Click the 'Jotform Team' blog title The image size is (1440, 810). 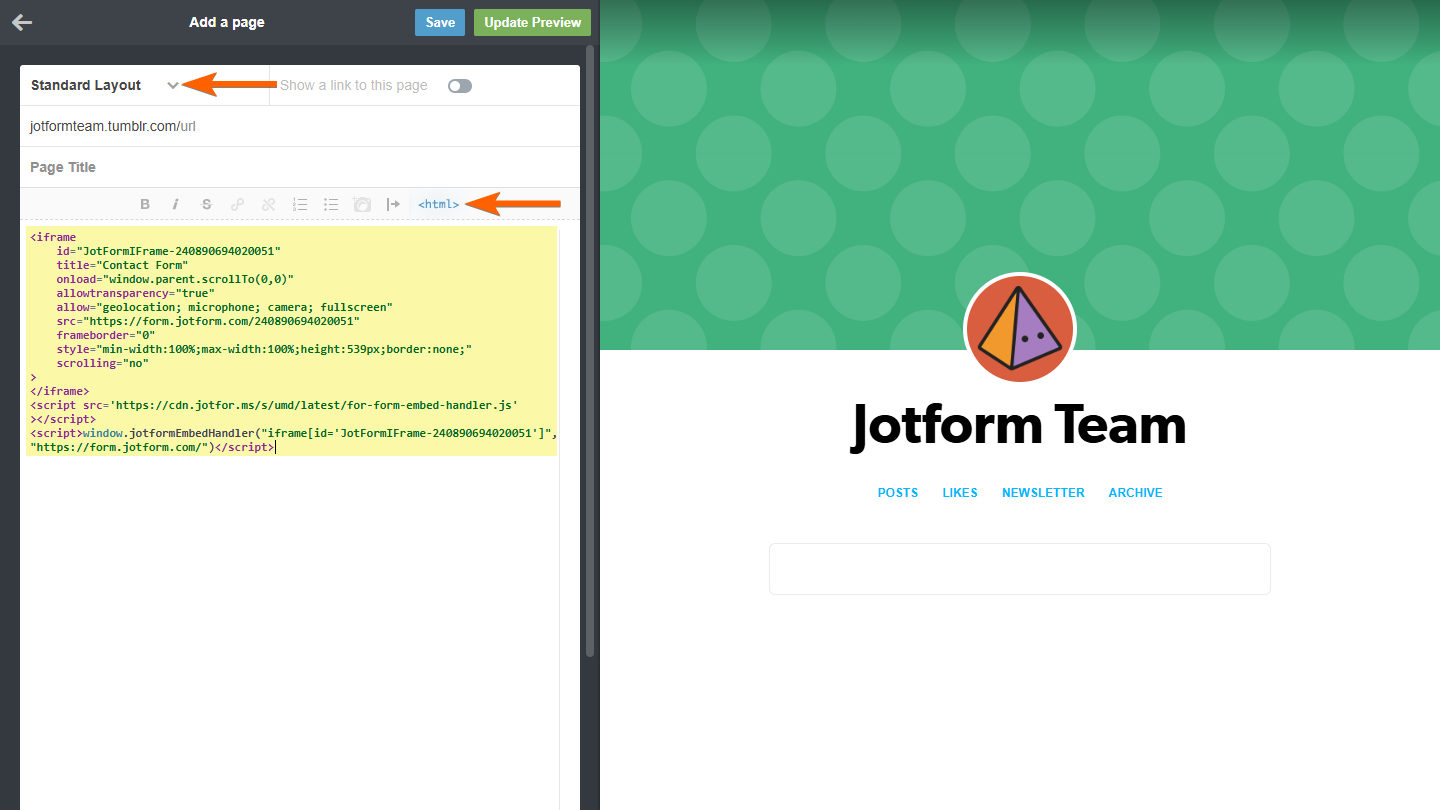point(1019,425)
